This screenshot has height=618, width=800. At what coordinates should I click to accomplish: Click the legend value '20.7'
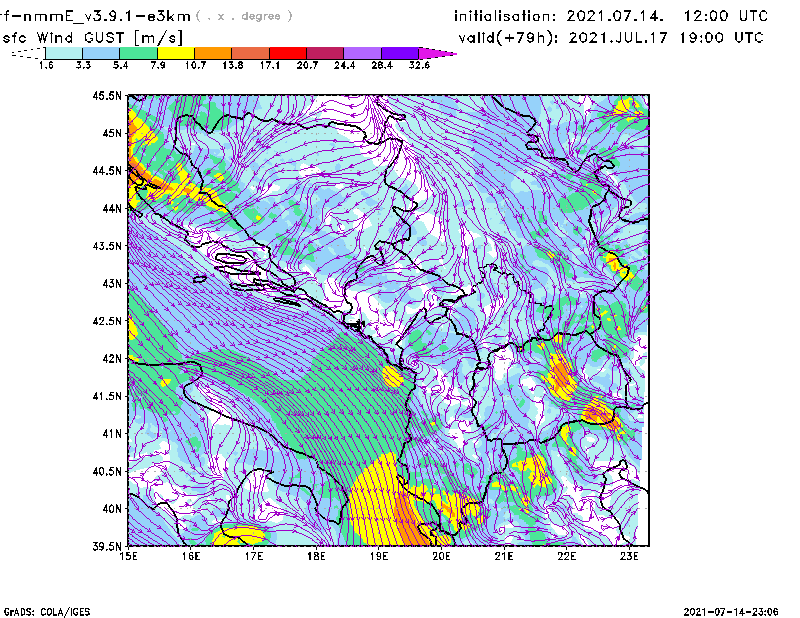[307, 65]
